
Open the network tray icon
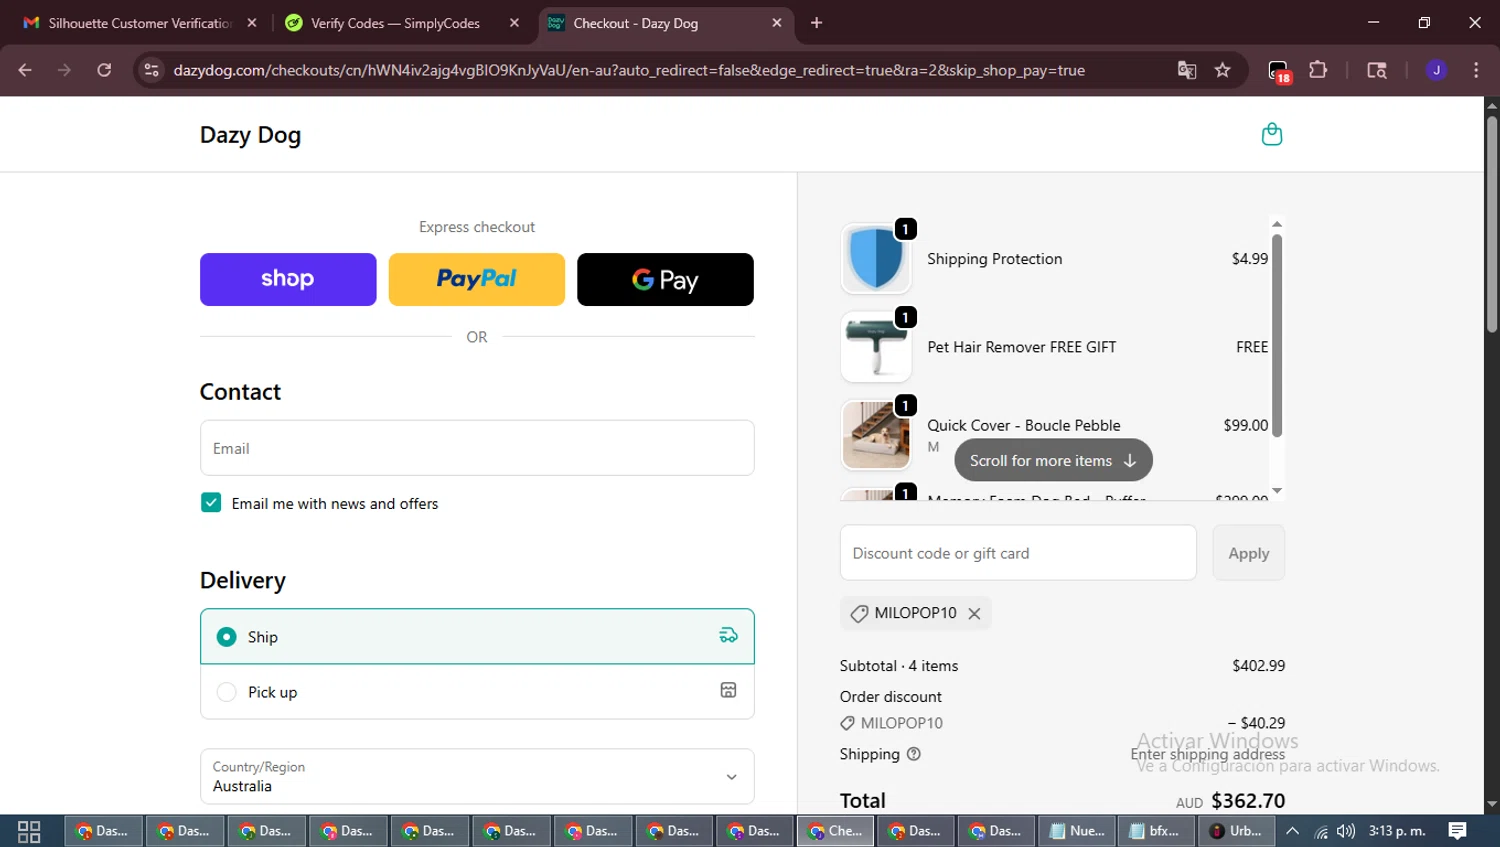tap(1320, 831)
